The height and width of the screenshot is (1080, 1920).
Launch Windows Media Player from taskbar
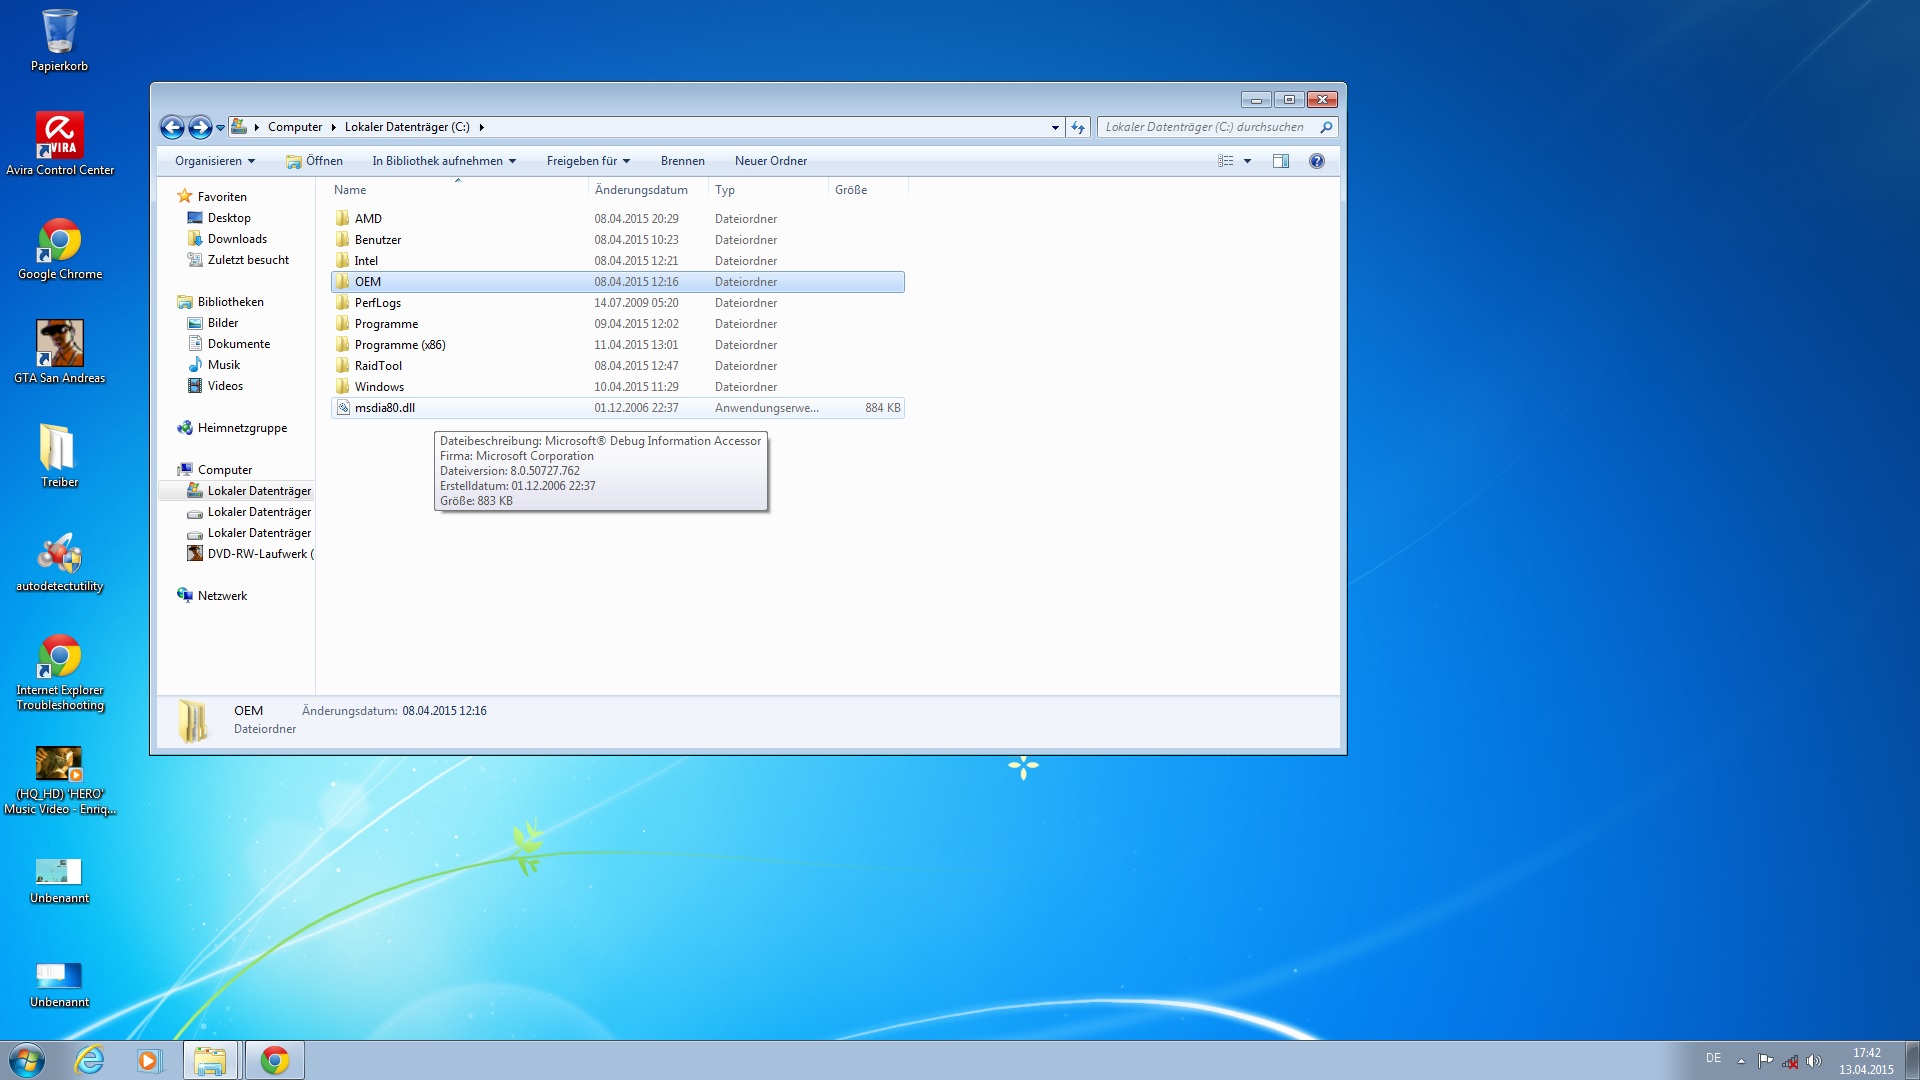point(149,1060)
